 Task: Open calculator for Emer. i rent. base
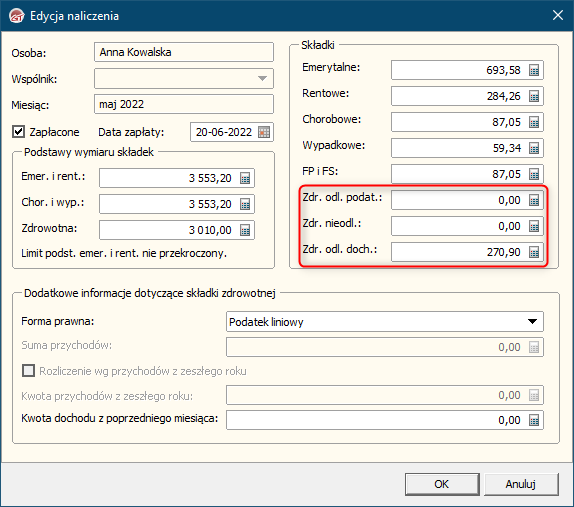[245, 178]
